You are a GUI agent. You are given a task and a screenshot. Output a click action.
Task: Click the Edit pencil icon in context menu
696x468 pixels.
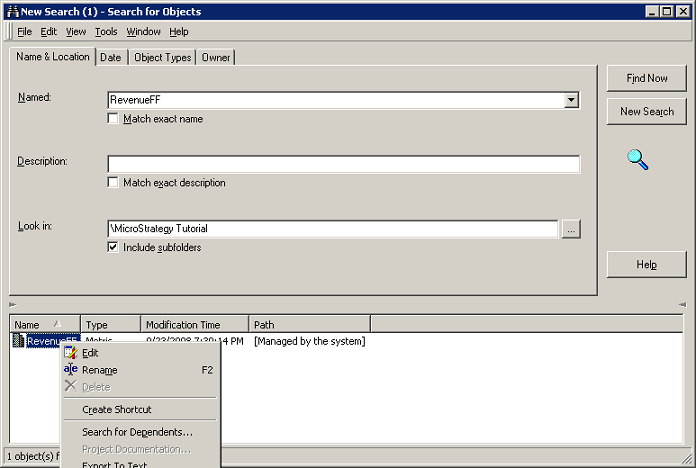pyautogui.click(x=70, y=353)
